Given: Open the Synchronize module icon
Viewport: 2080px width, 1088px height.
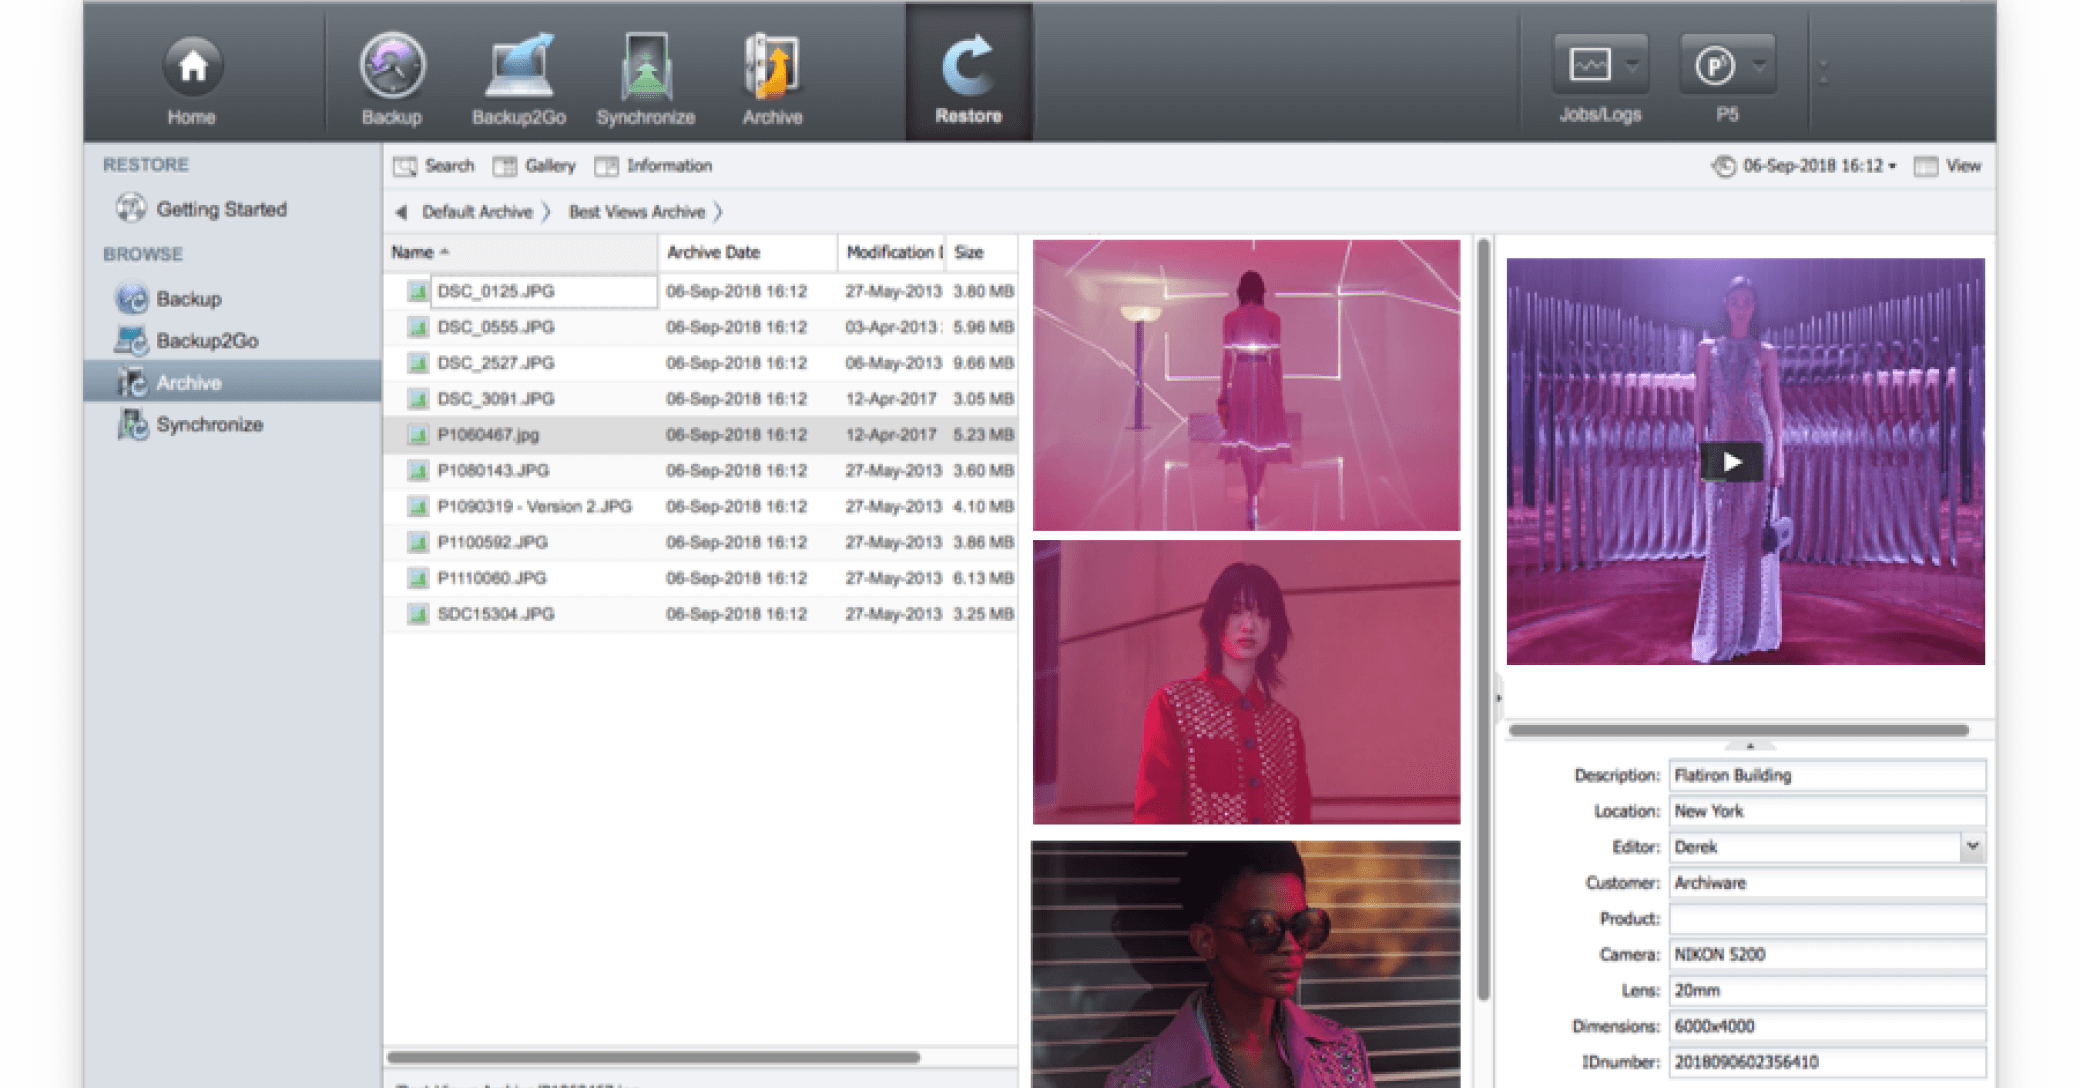Looking at the screenshot, I should (646, 67).
